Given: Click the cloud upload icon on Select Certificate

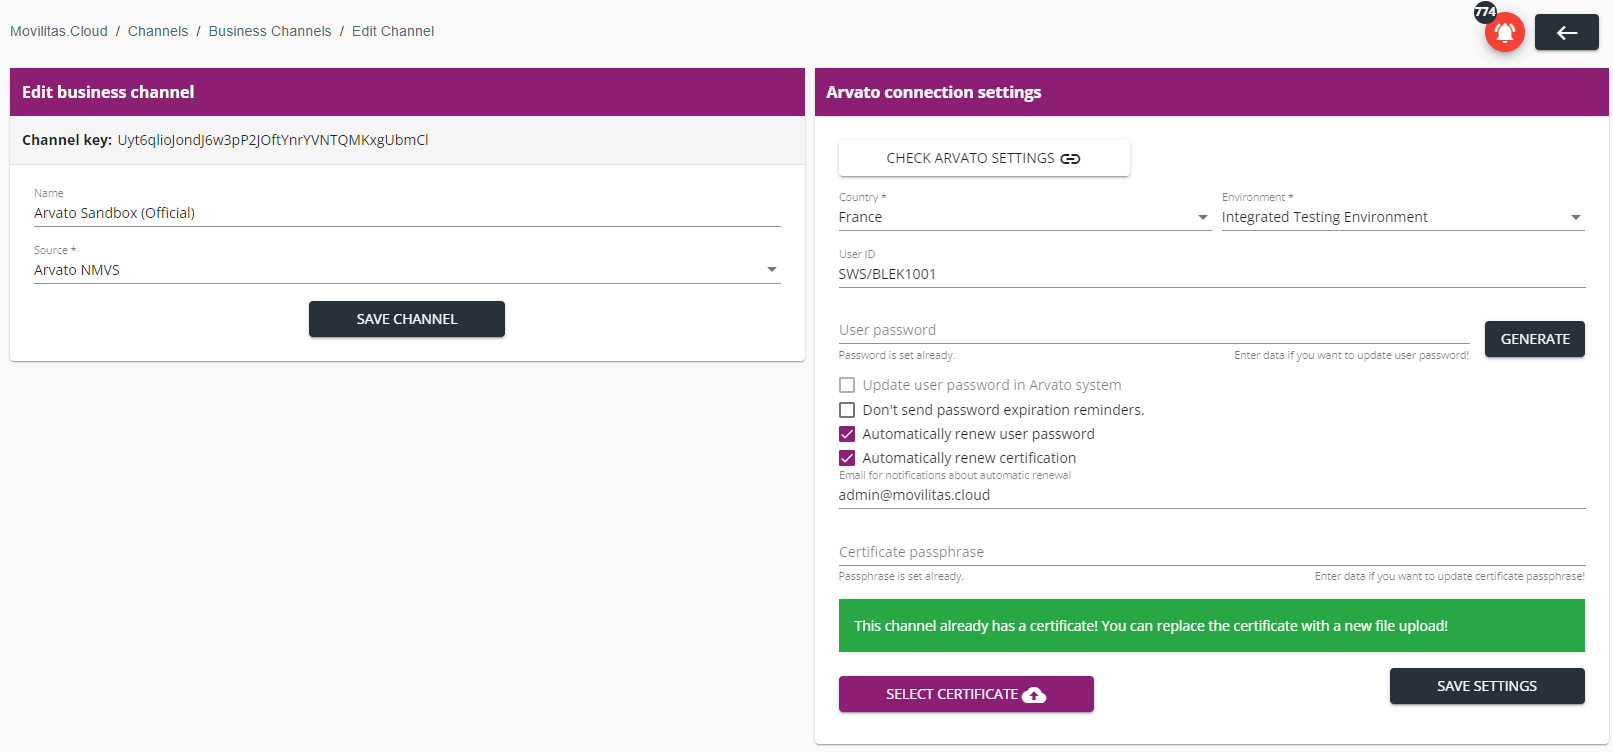Looking at the screenshot, I should [1034, 695].
